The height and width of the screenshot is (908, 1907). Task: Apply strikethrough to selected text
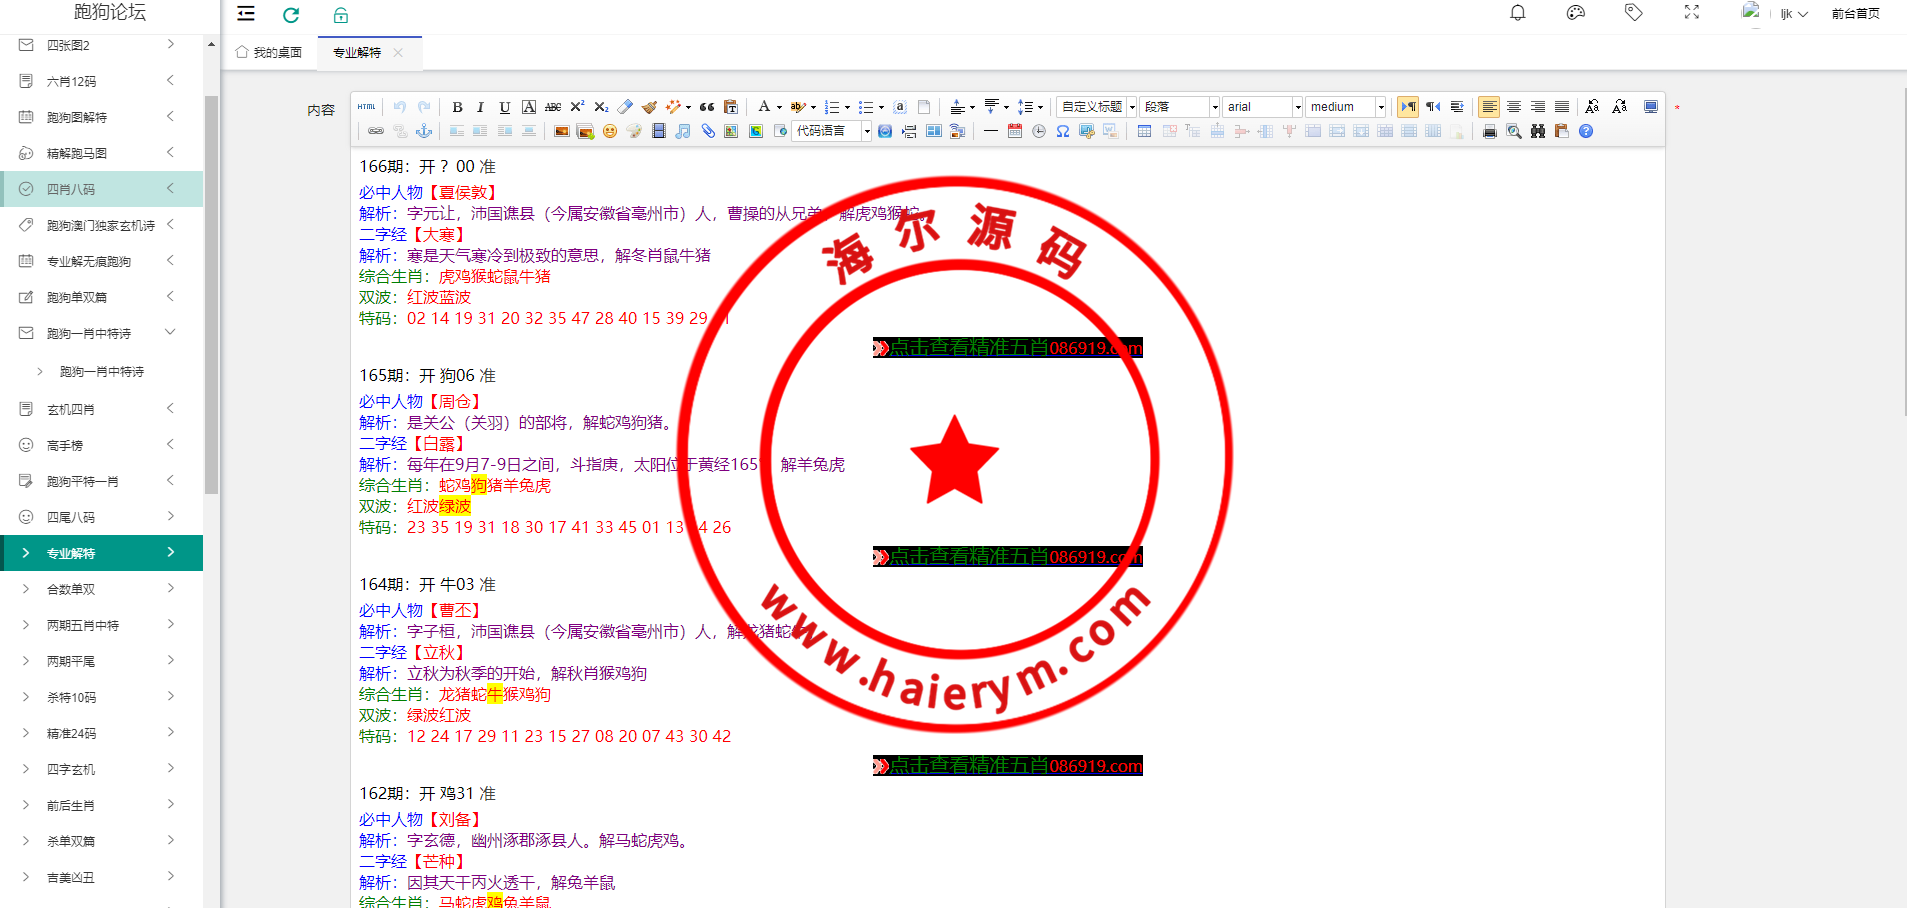(553, 106)
